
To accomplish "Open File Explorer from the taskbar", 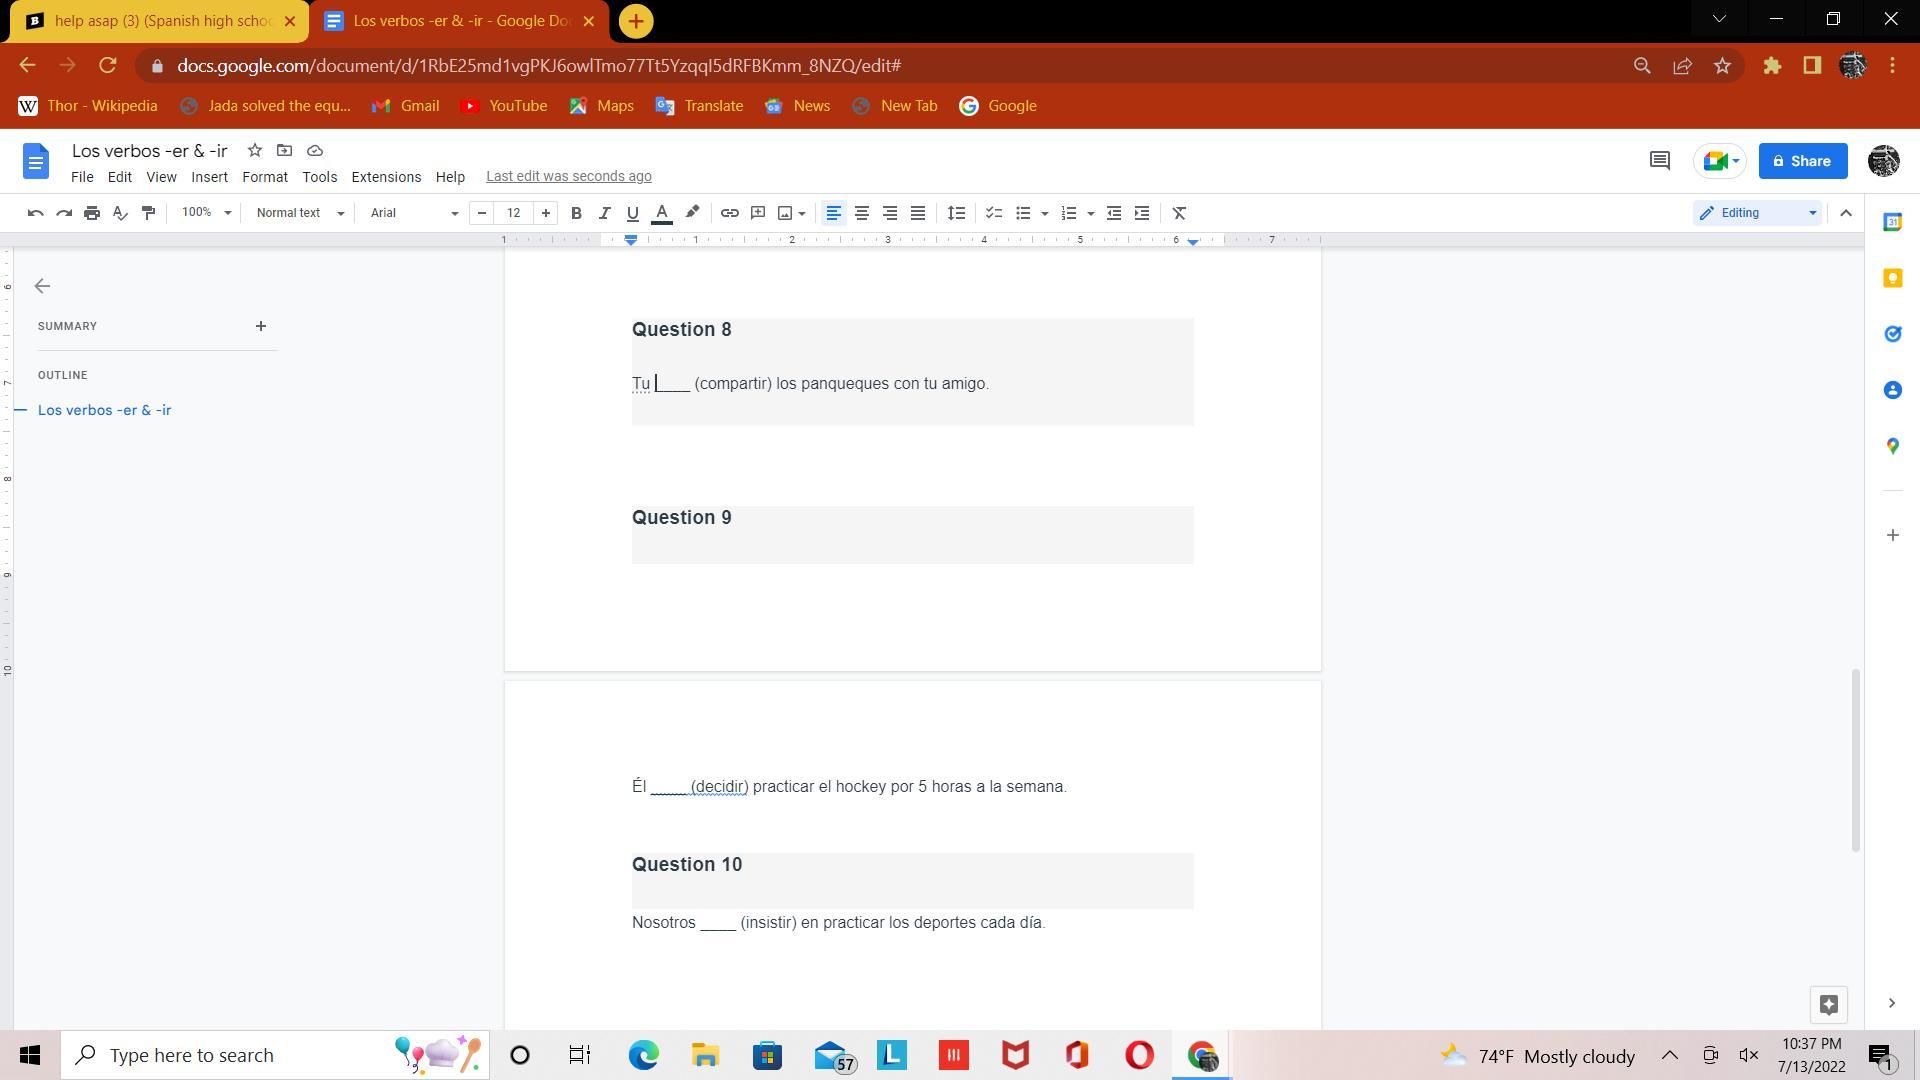I will (x=705, y=1055).
